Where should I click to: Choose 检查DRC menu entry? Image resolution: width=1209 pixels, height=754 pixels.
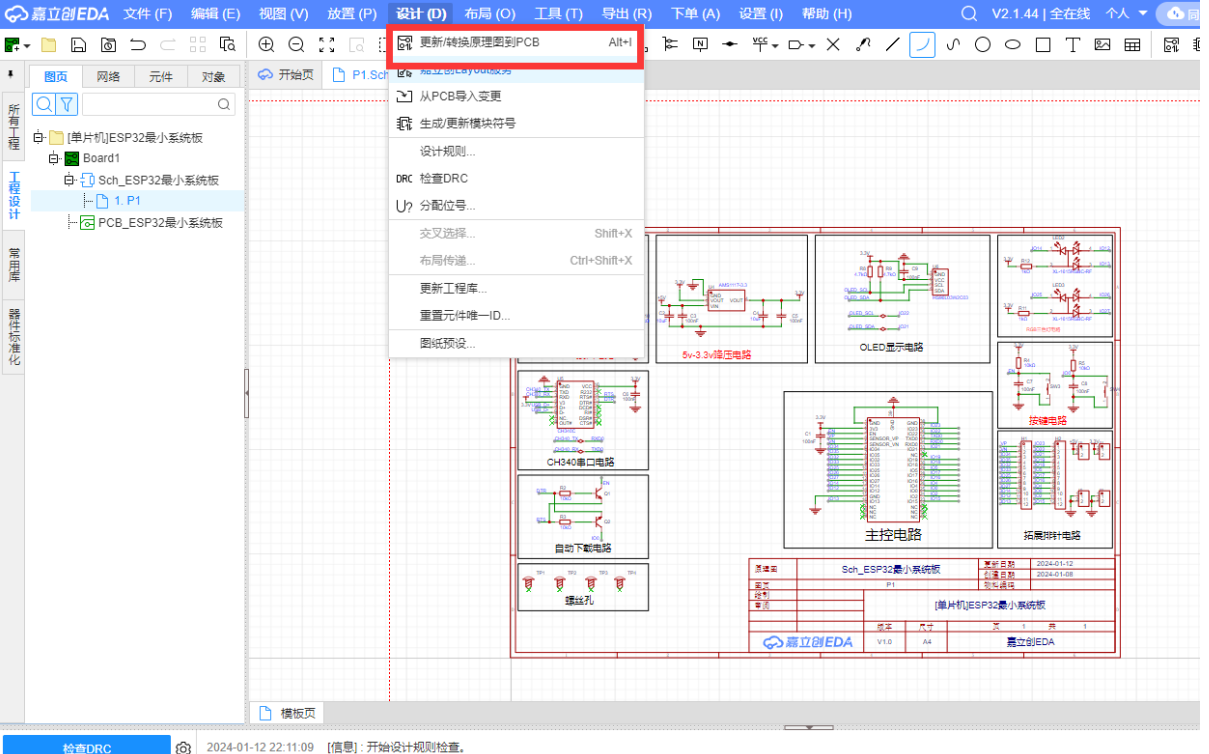(516, 178)
